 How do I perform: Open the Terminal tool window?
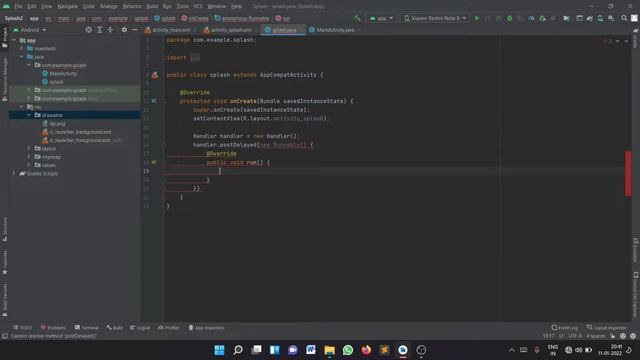tap(87, 328)
